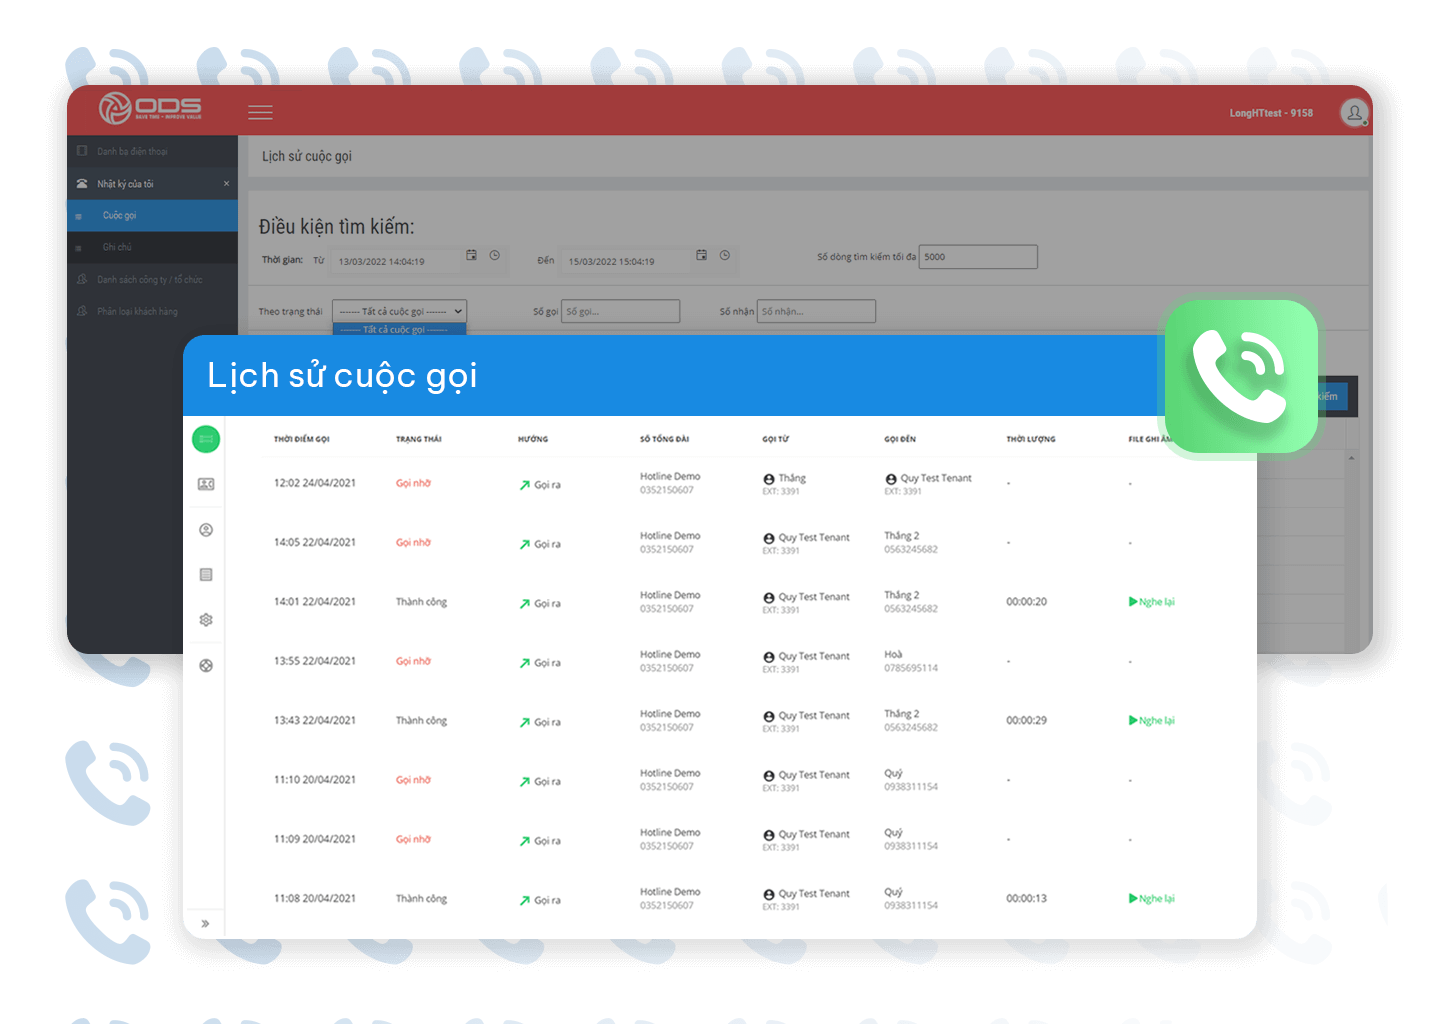Open the hamburger menu in red header
Viewport: 1440px width, 1024px height.
(x=260, y=113)
